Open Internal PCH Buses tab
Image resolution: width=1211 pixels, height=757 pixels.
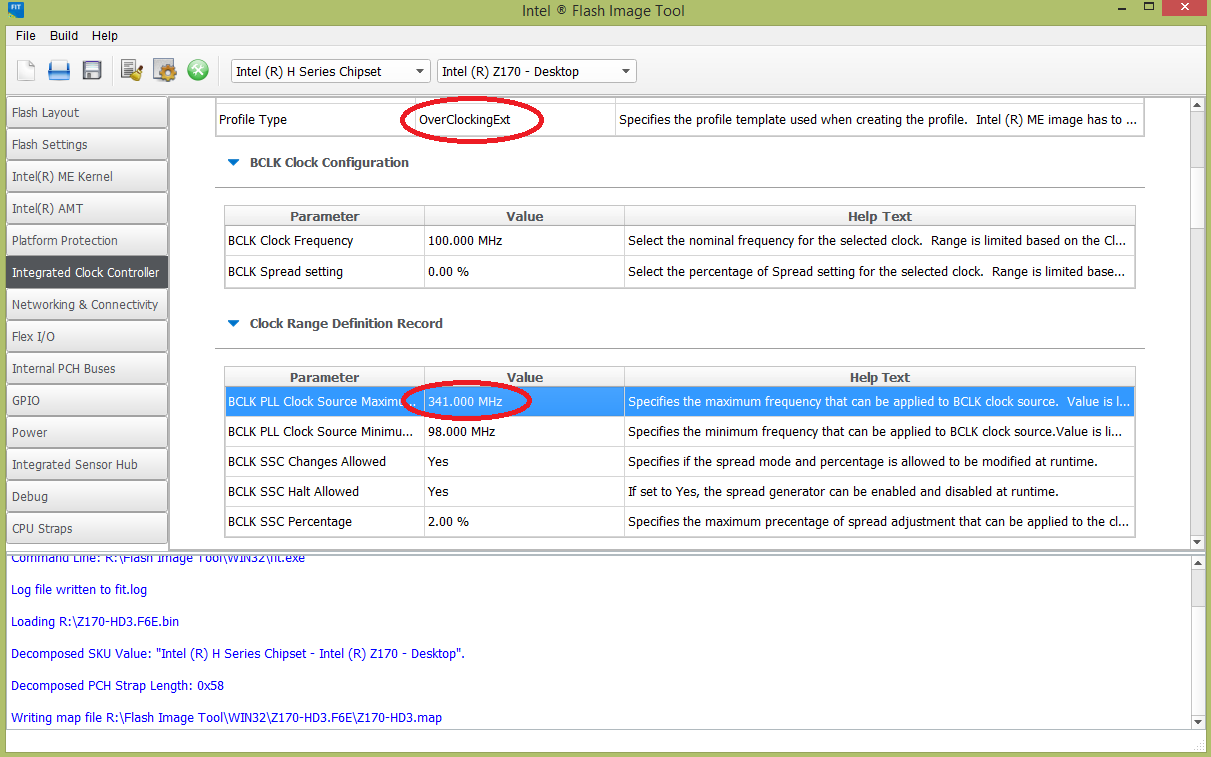[x=86, y=369]
